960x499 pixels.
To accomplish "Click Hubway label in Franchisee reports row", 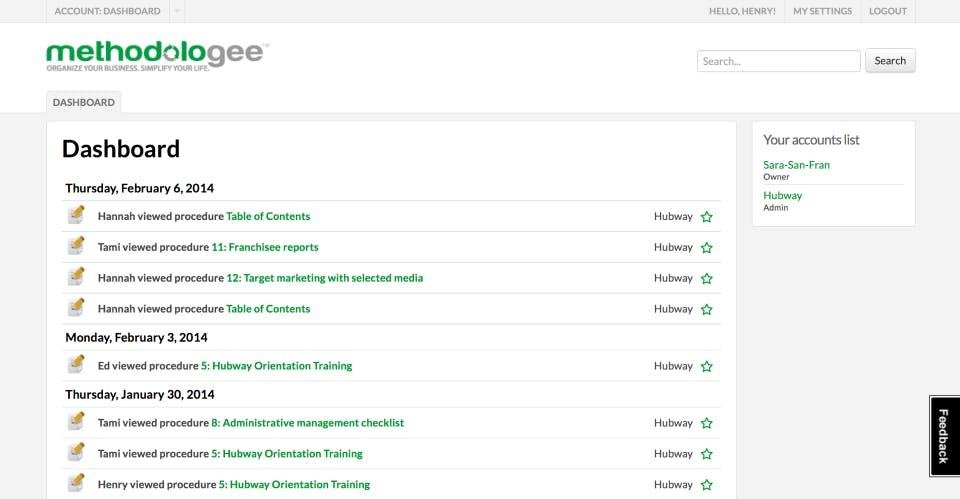I will tap(673, 247).
